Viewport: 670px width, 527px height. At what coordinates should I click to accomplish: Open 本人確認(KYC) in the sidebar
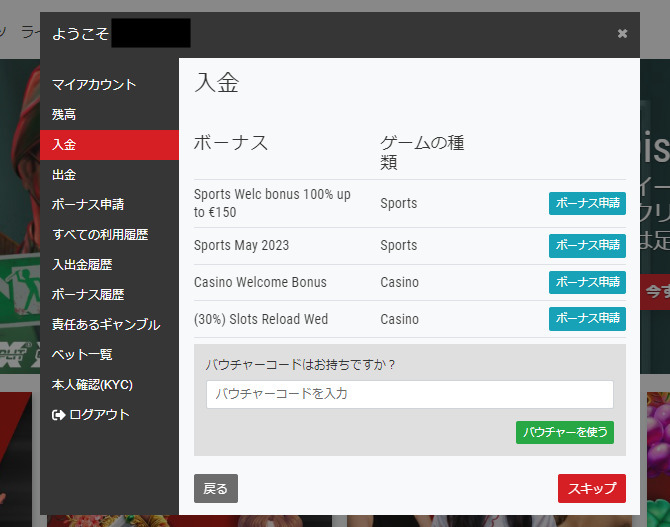coord(92,385)
